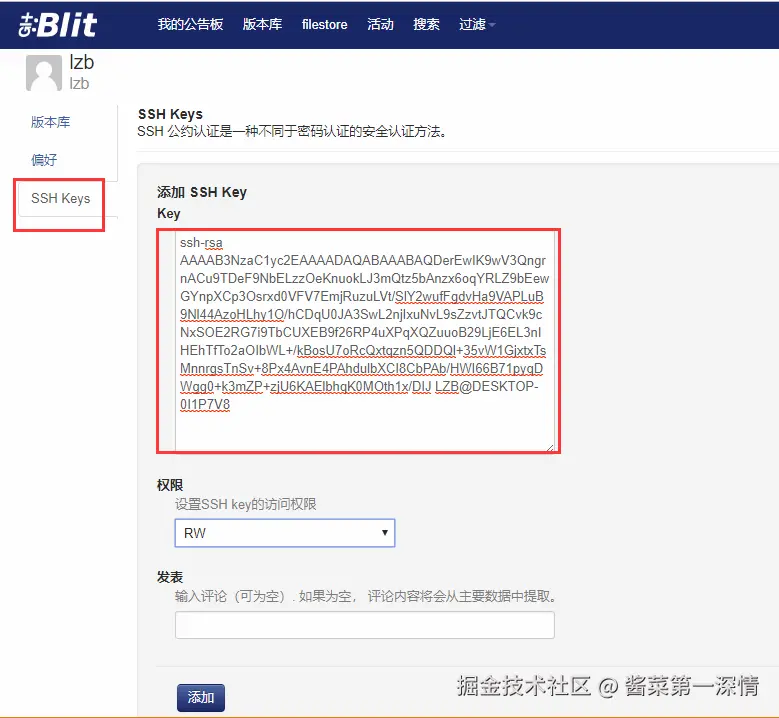Click the lzb username under avatar
Screen dimensions: 779x718
point(79,83)
